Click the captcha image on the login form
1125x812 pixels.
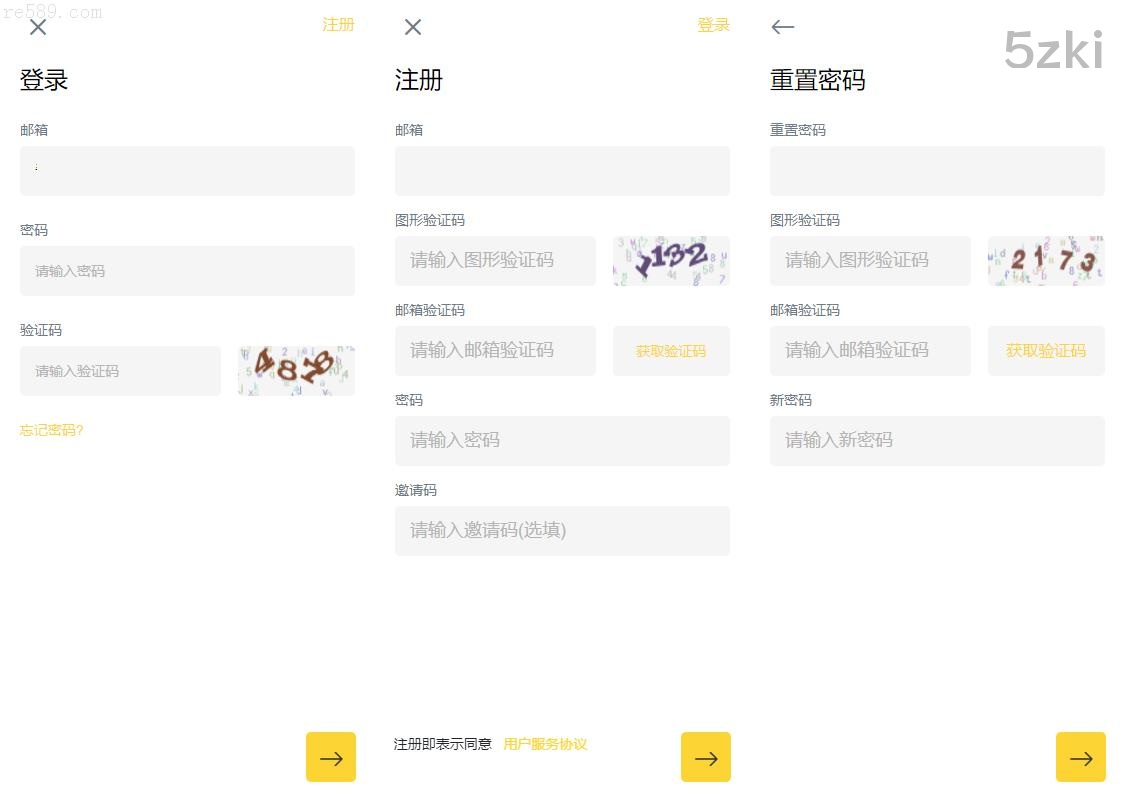[296, 370]
